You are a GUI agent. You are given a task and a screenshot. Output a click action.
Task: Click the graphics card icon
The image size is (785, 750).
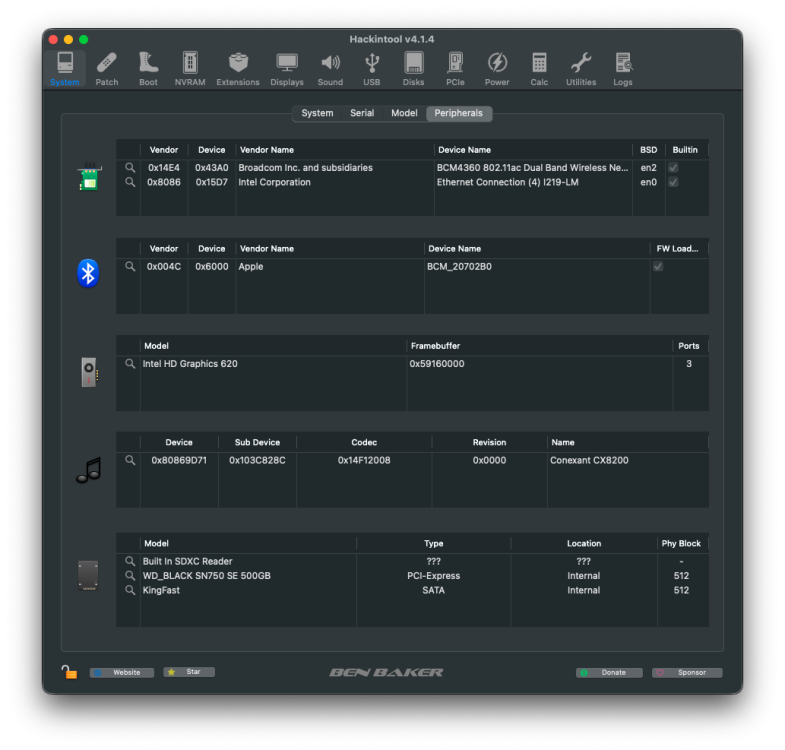(x=89, y=372)
